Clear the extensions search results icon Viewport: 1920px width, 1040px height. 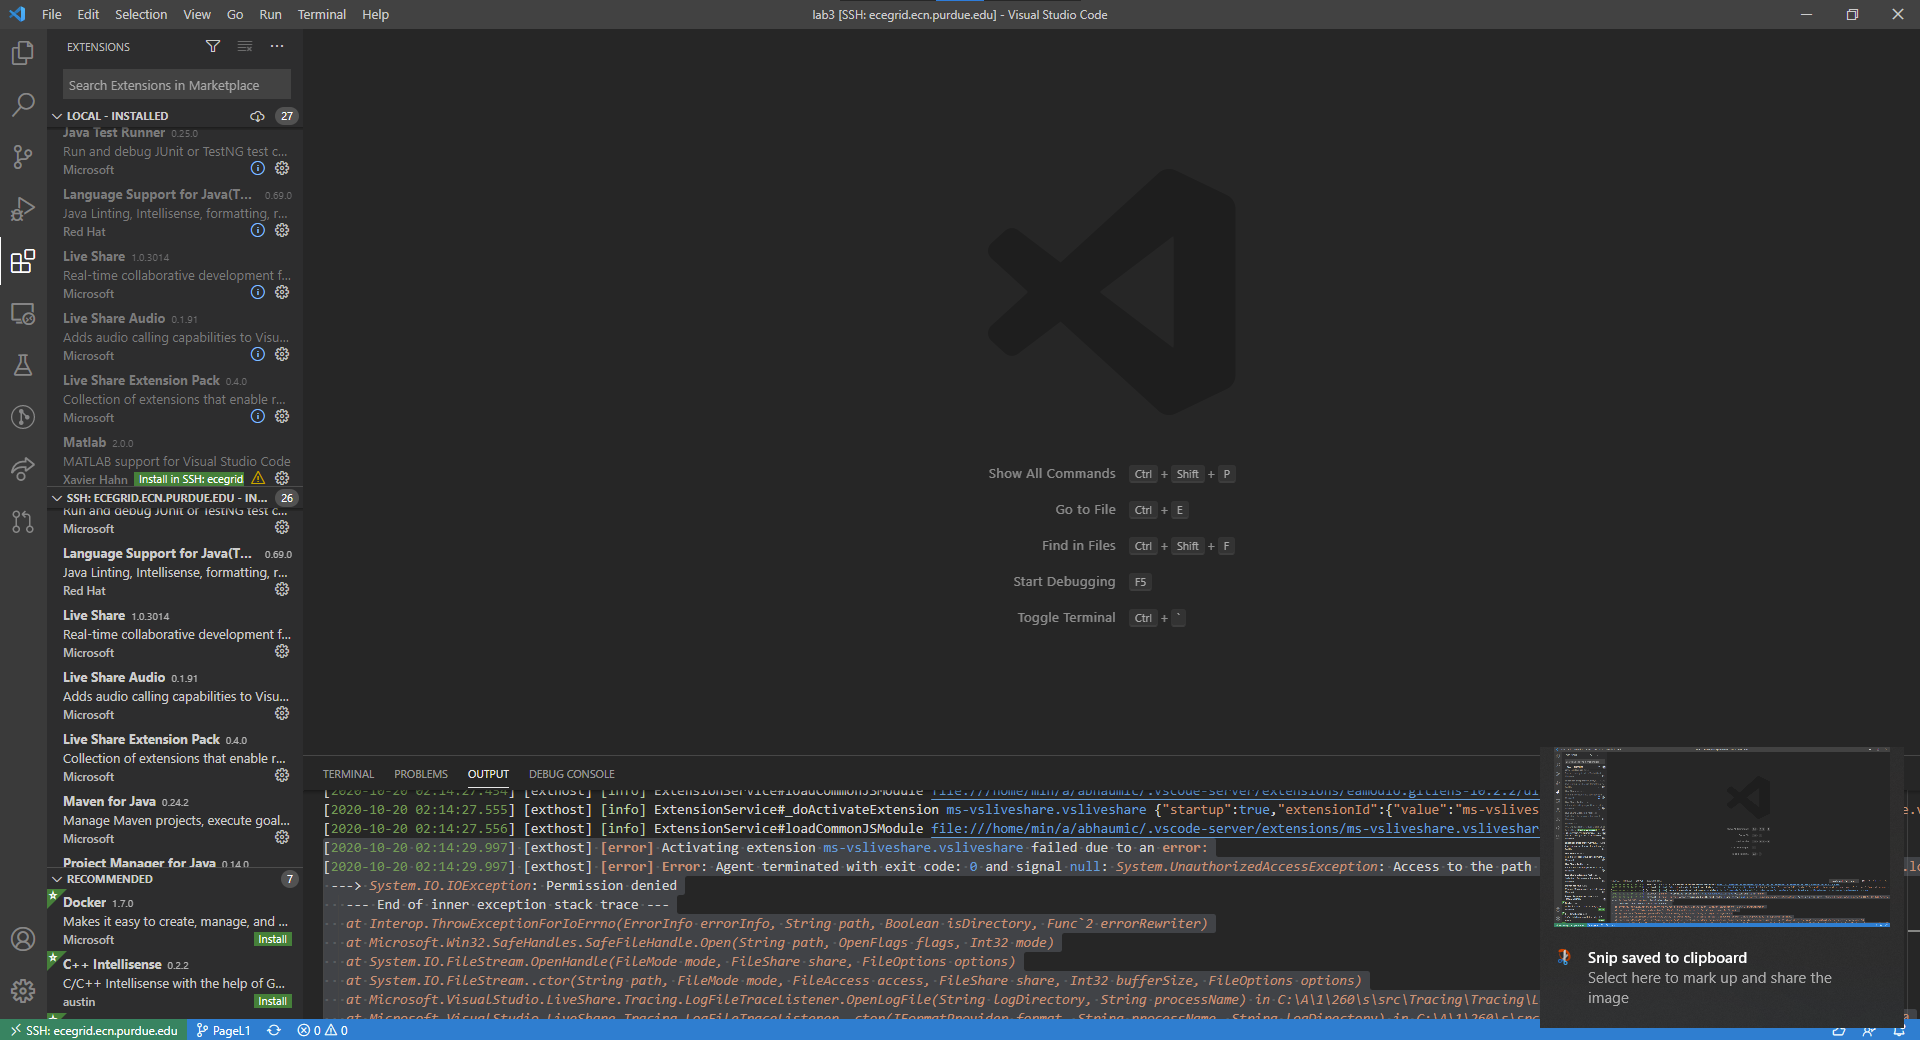tap(245, 47)
